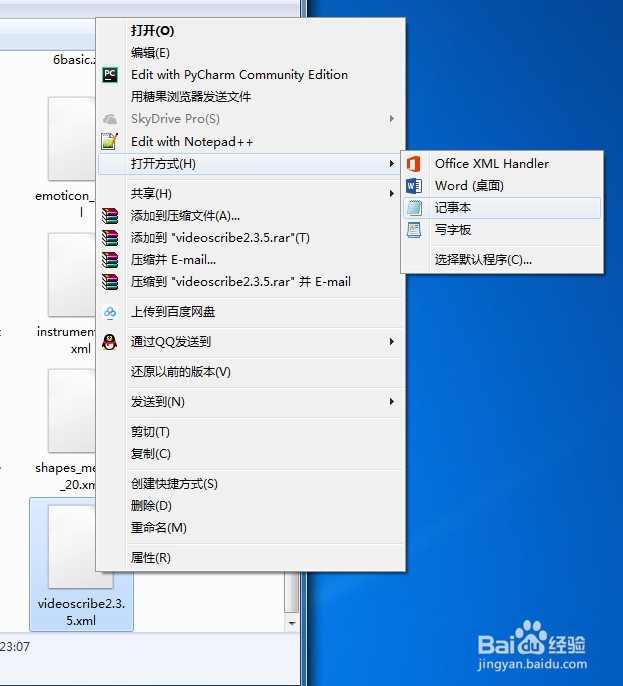The height and width of the screenshot is (686, 623).
Task: Expand 共享(H) submenu arrow
Action: 392,193
